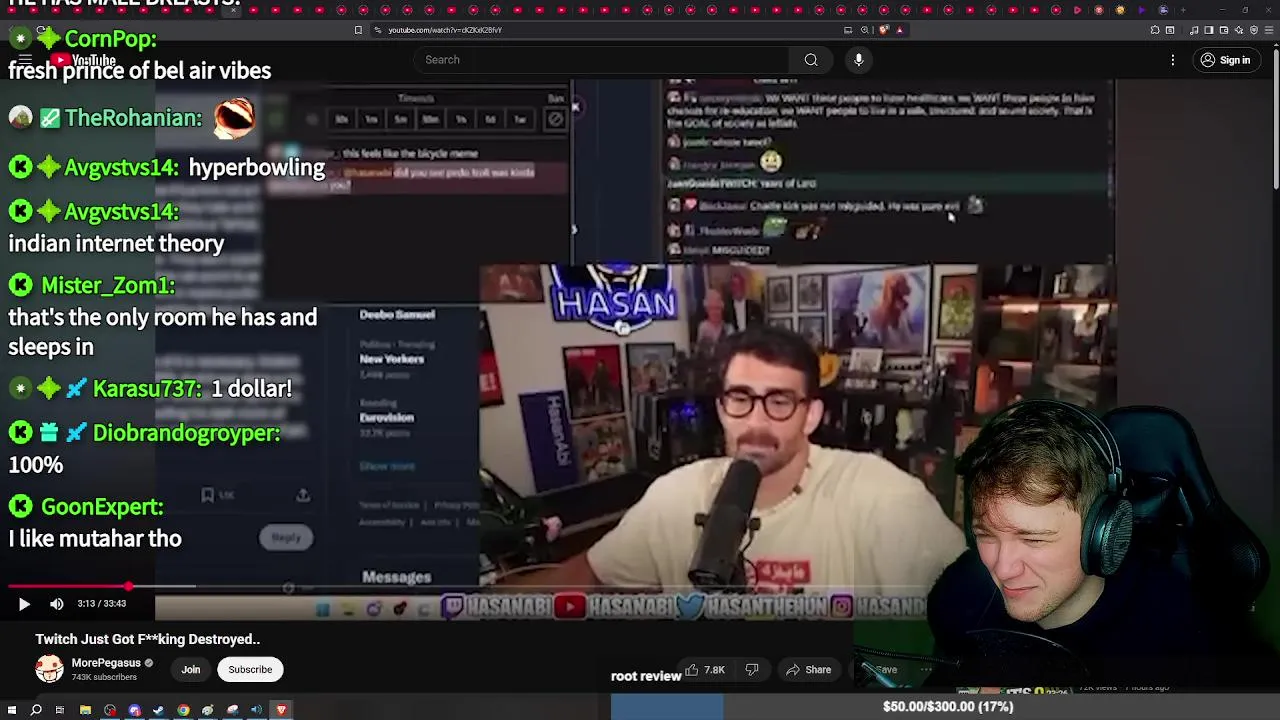Mute the video with the speaker icon

pyautogui.click(x=56, y=604)
